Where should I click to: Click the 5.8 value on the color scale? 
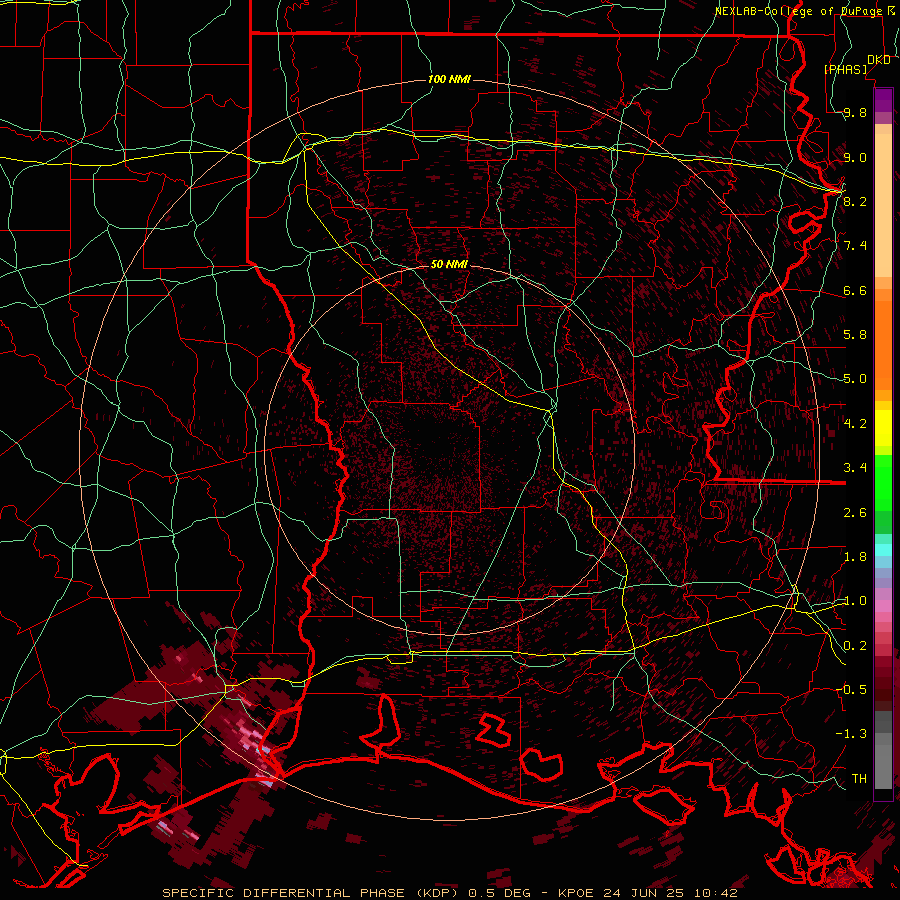coord(855,334)
